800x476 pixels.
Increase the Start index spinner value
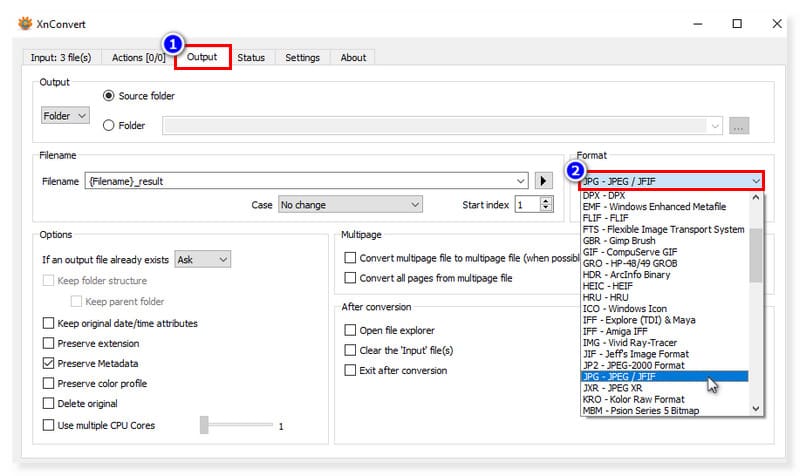546,200
